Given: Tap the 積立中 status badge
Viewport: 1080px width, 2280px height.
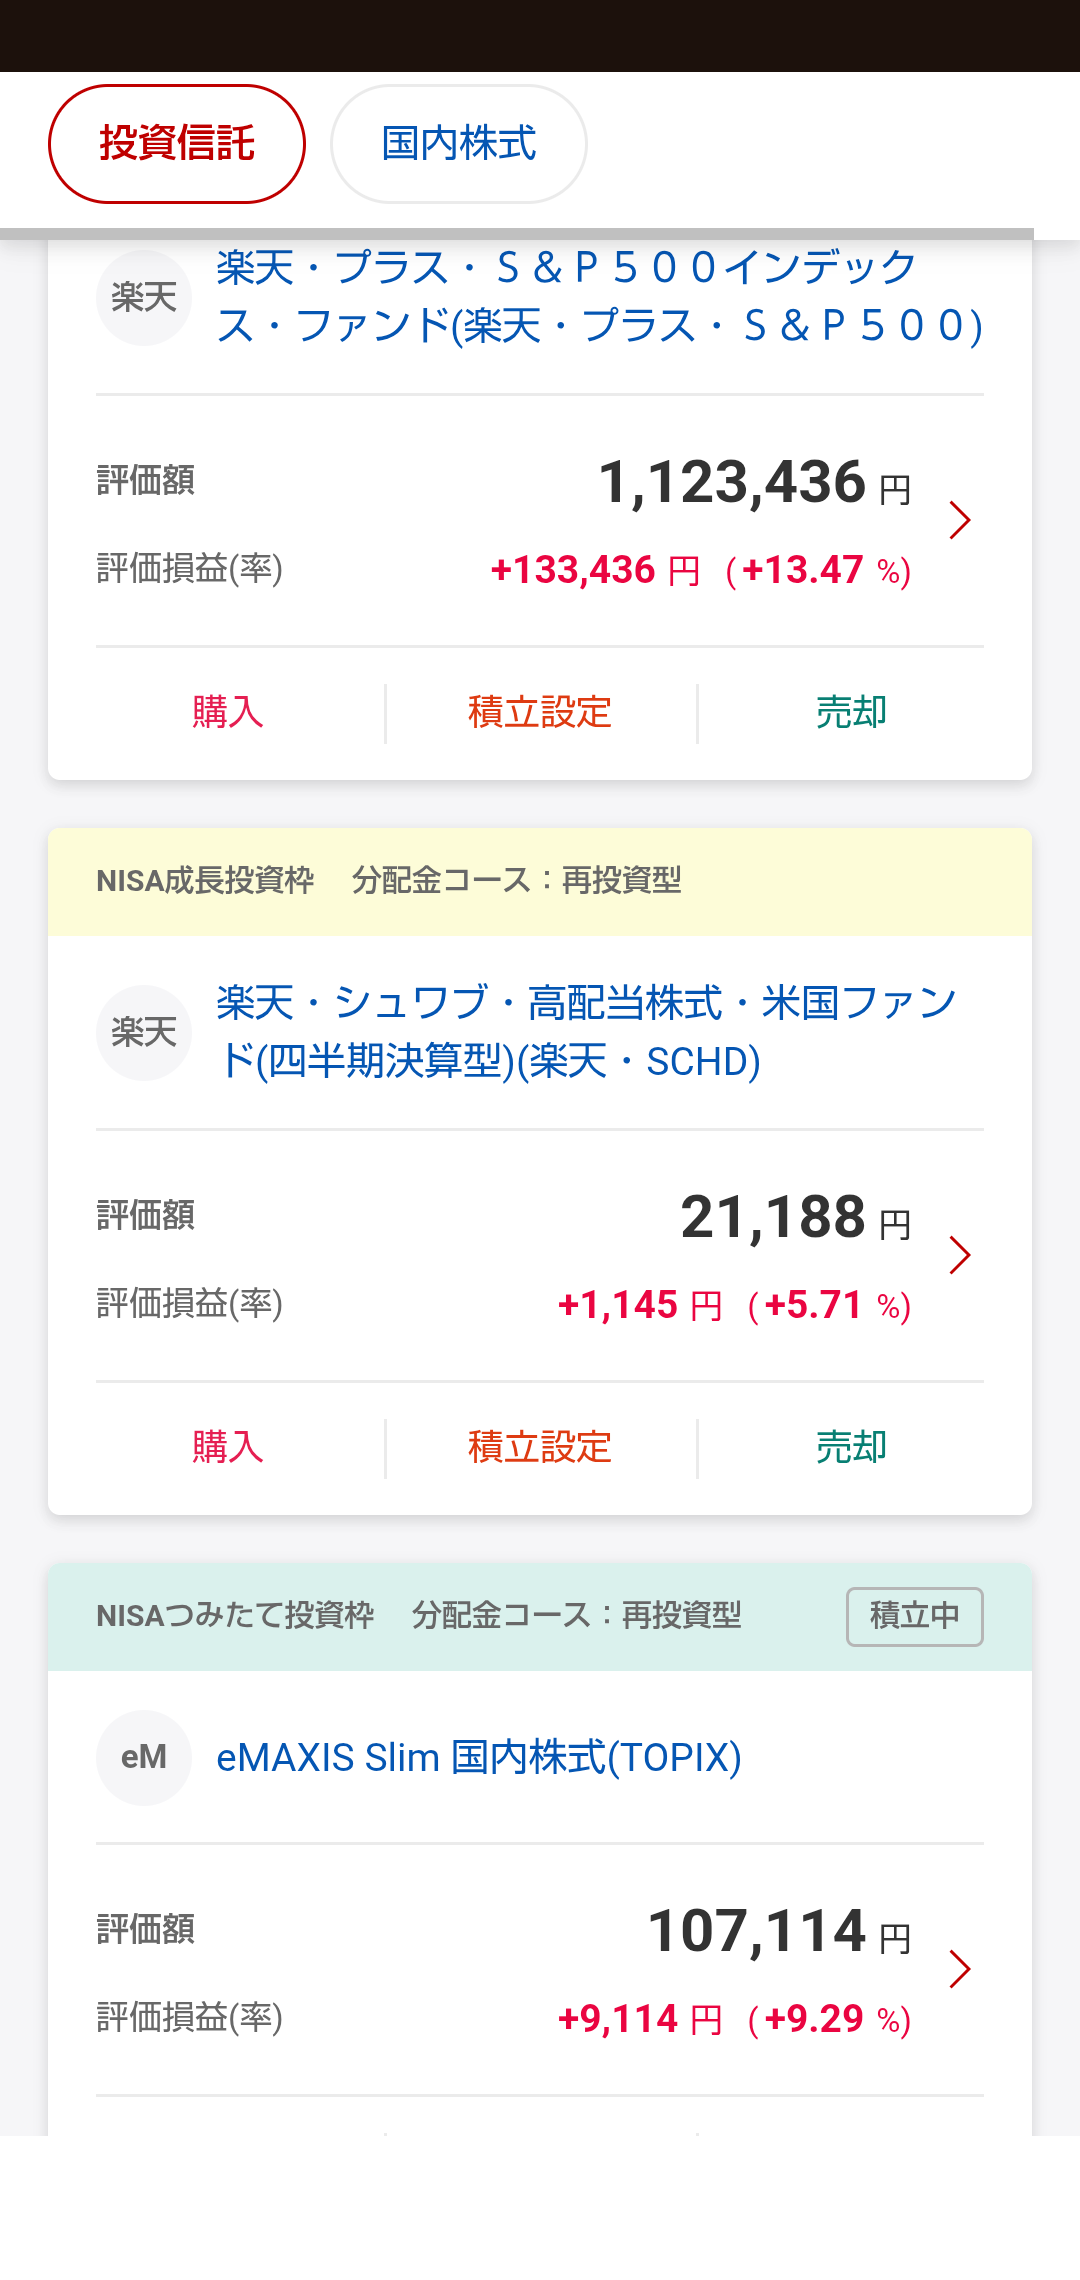Looking at the screenshot, I should tap(915, 1616).
